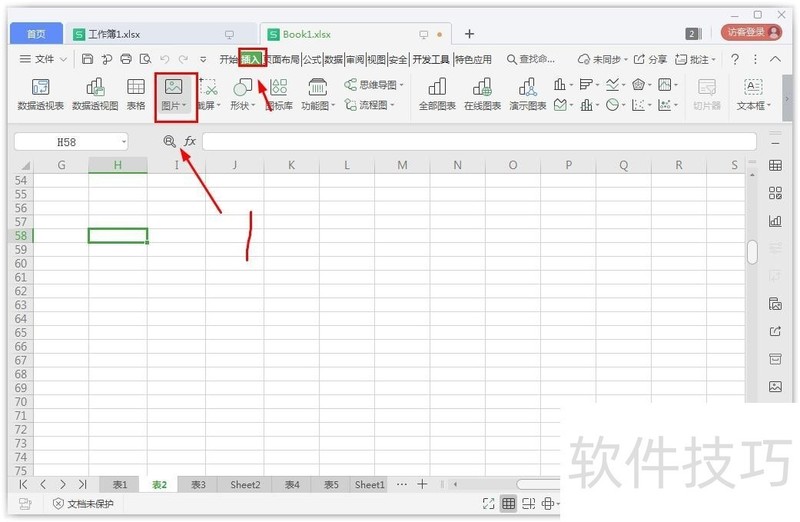Switch to full screen view in status bar

pos(488,504)
